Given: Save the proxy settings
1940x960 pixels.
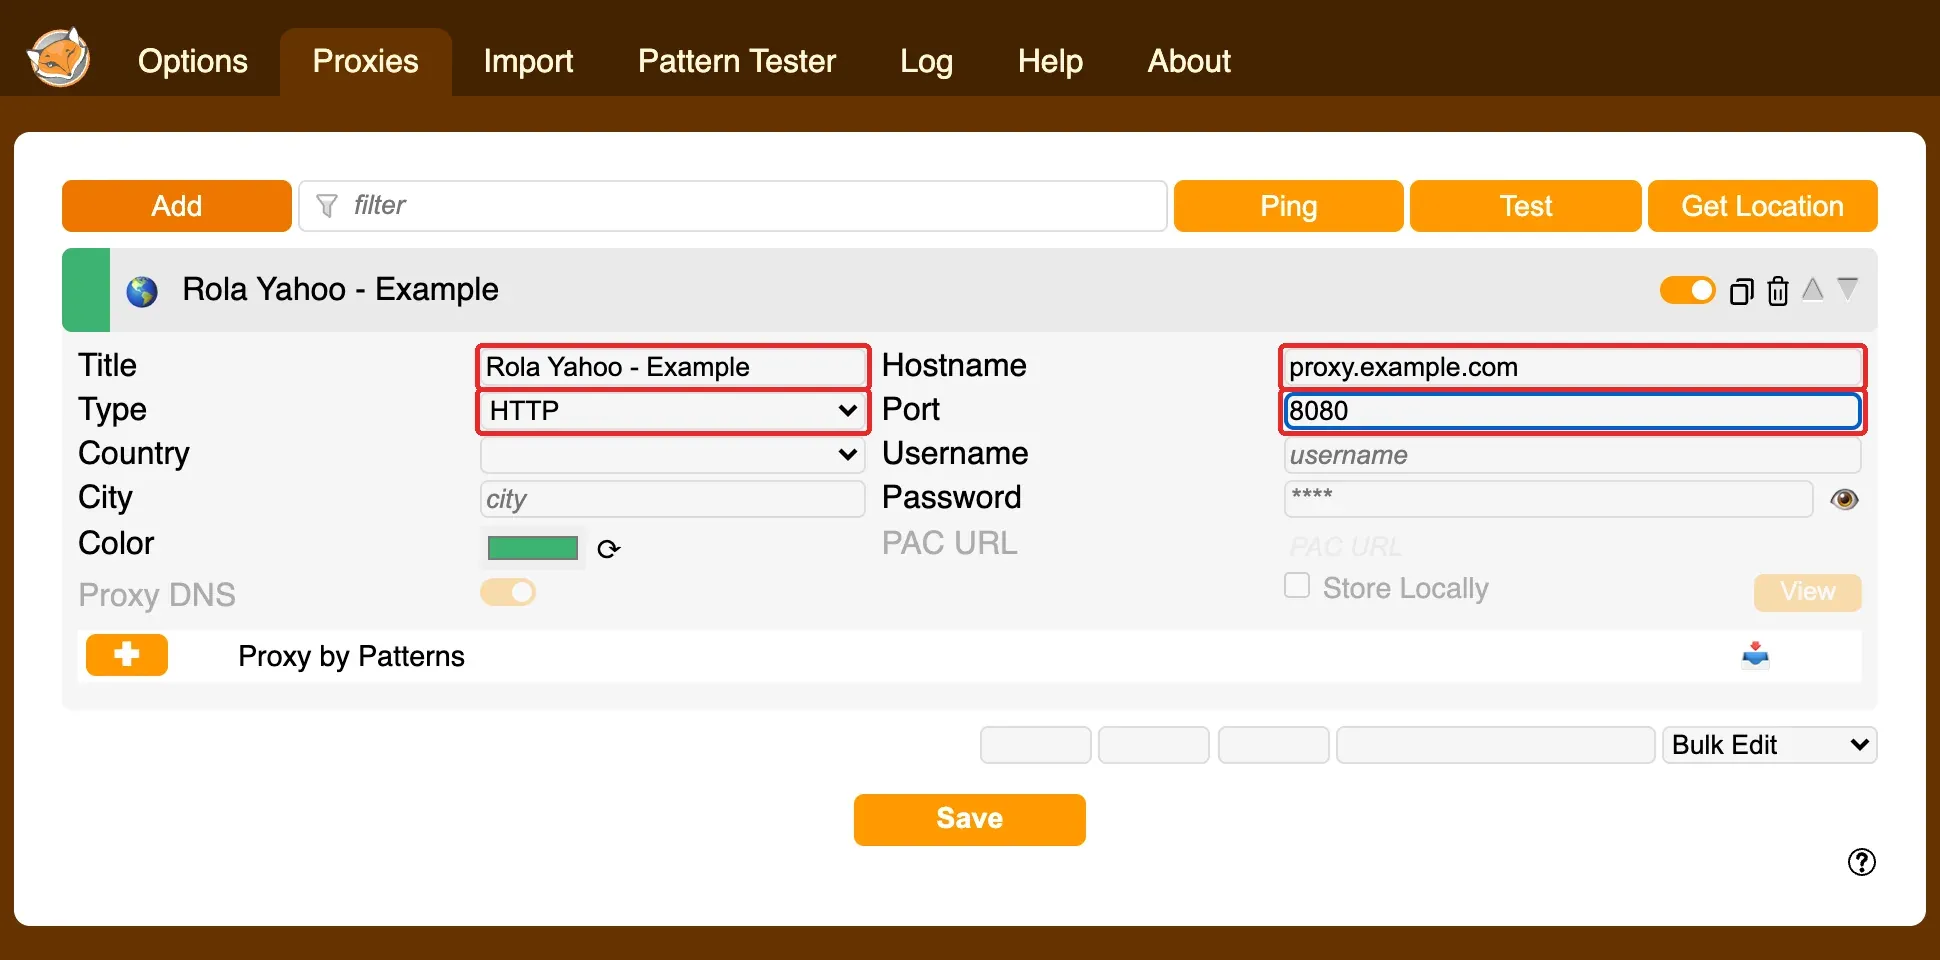Looking at the screenshot, I should [970, 820].
